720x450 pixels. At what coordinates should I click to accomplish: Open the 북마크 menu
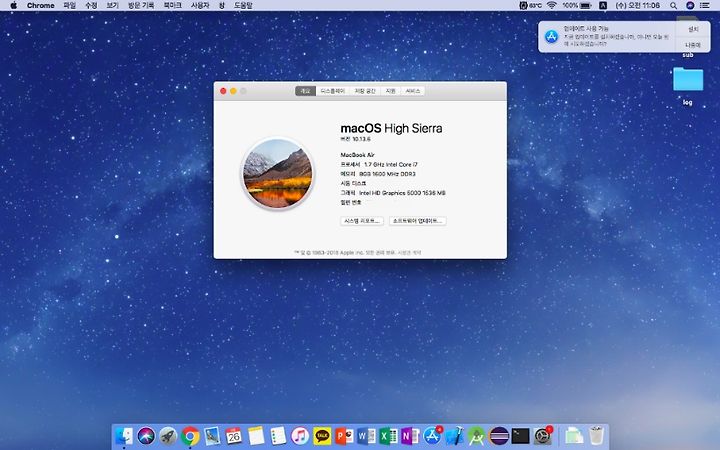[172, 6]
